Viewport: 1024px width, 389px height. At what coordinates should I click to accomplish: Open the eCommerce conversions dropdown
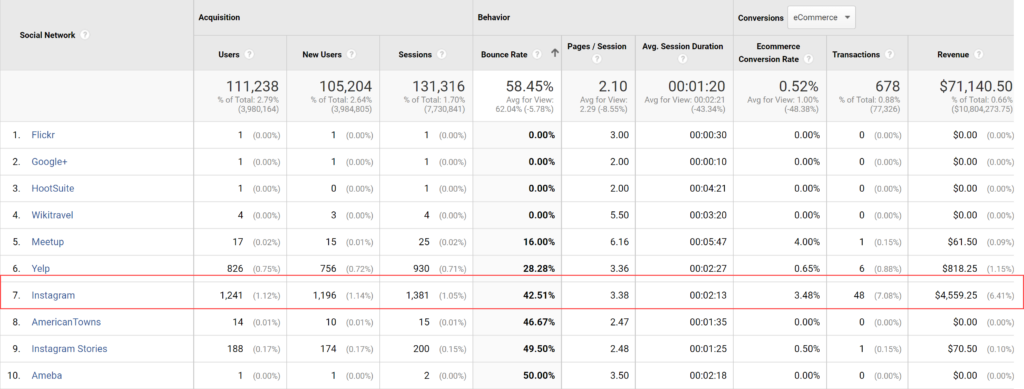pyautogui.click(x=822, y=18)
